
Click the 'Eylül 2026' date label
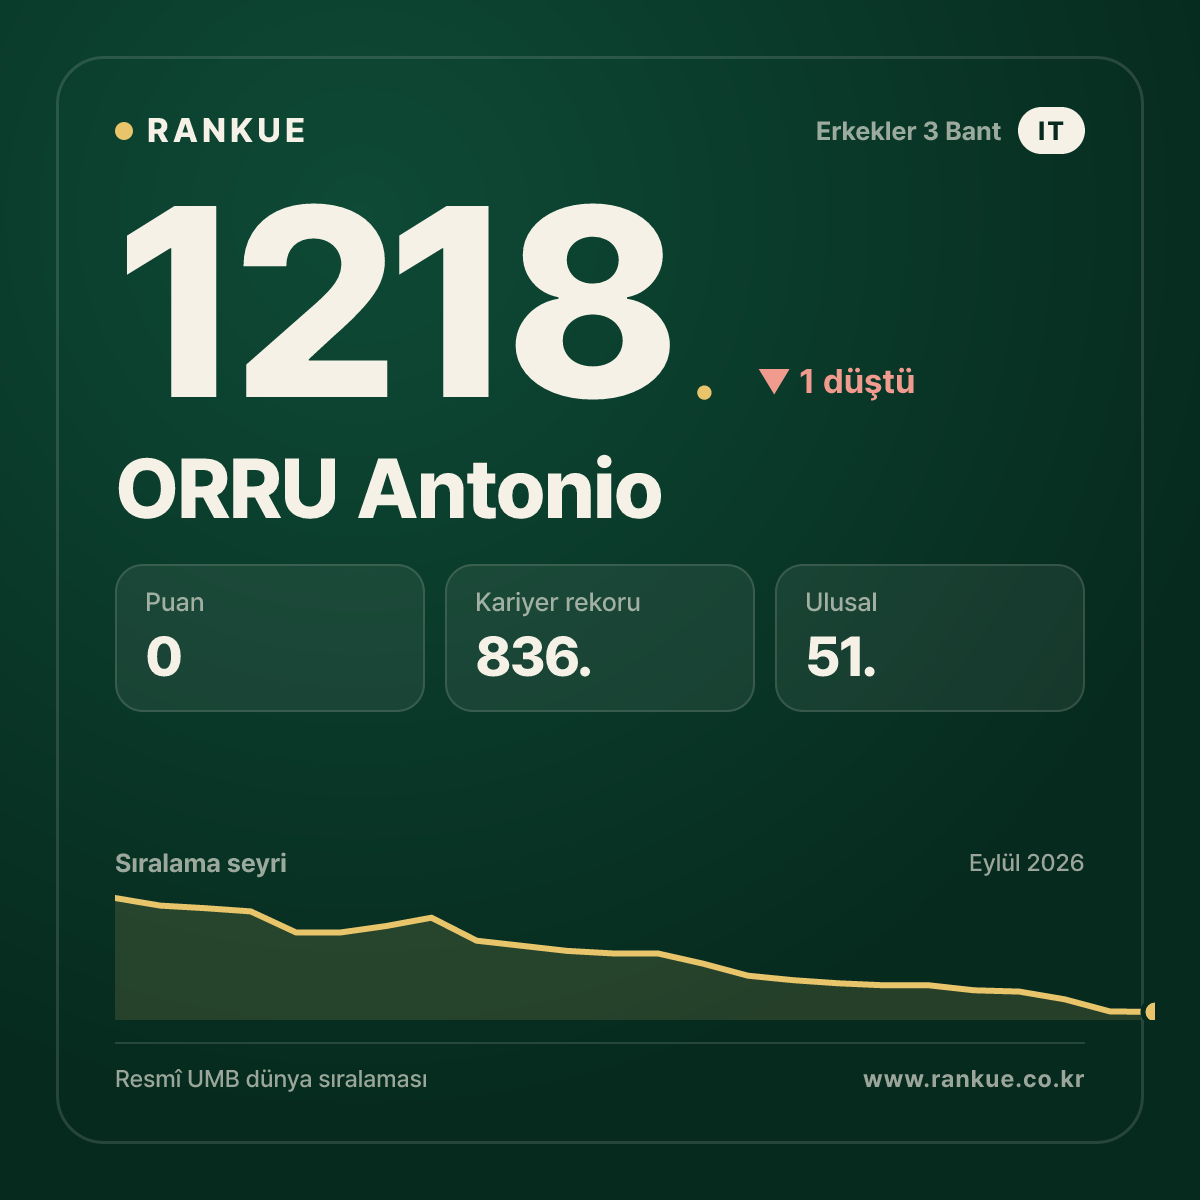1026,863
